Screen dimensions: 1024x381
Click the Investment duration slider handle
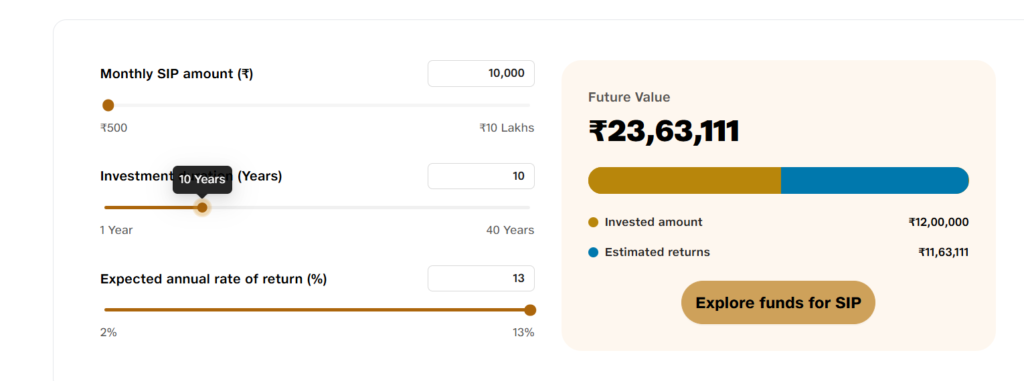pyautogui.click(x=202, y=207)
